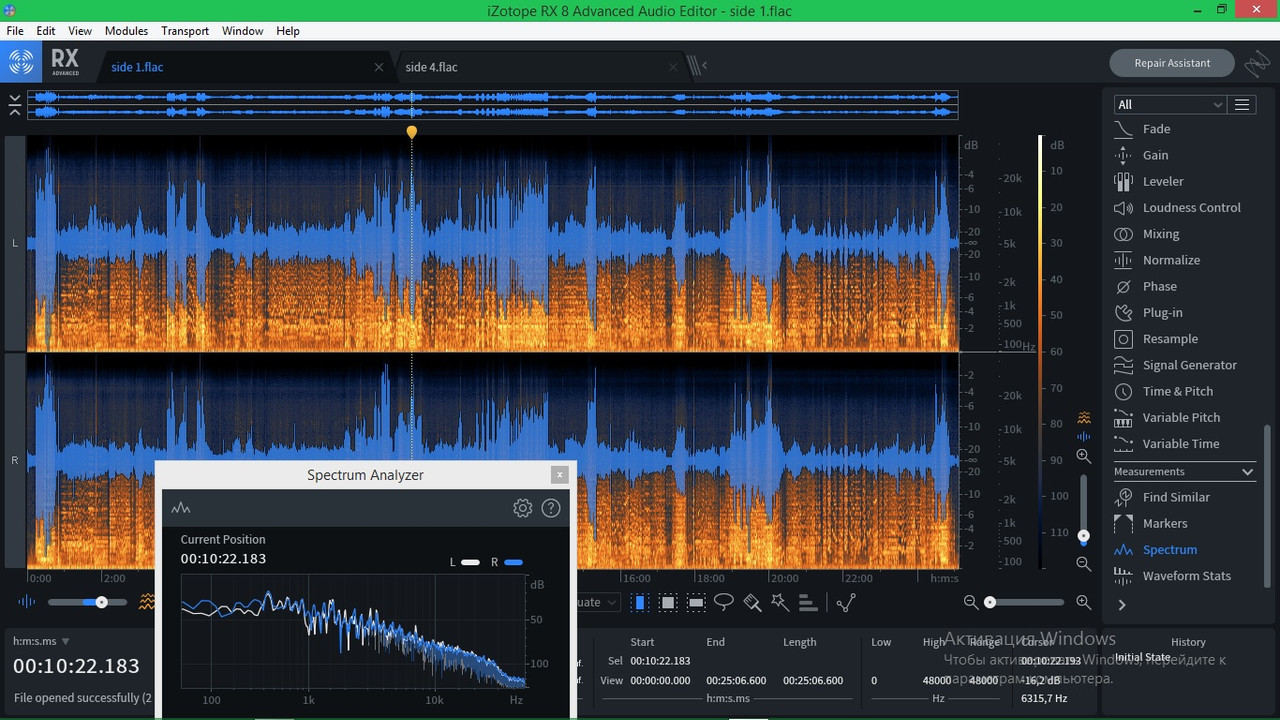
Task: Zoom in vertically with magnifier
Action: coord(1083,456)
